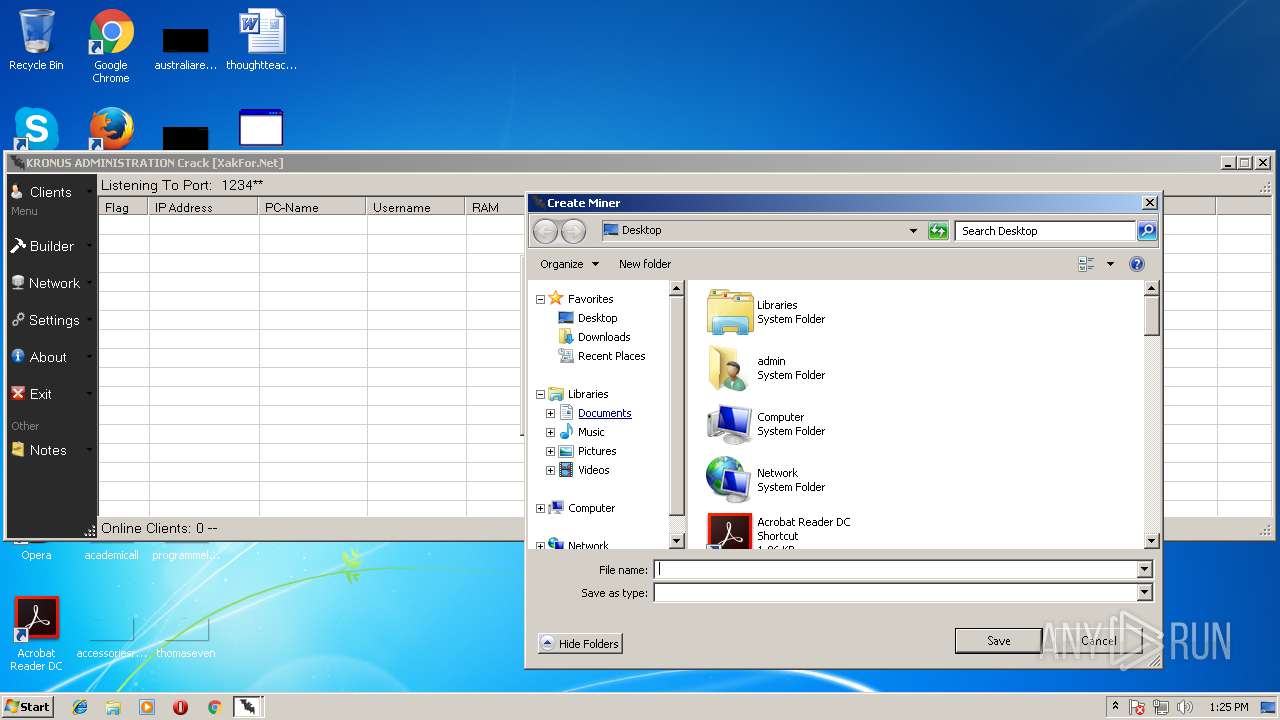
Task: Expand the views dropdown arrow
Action: 1110,264
